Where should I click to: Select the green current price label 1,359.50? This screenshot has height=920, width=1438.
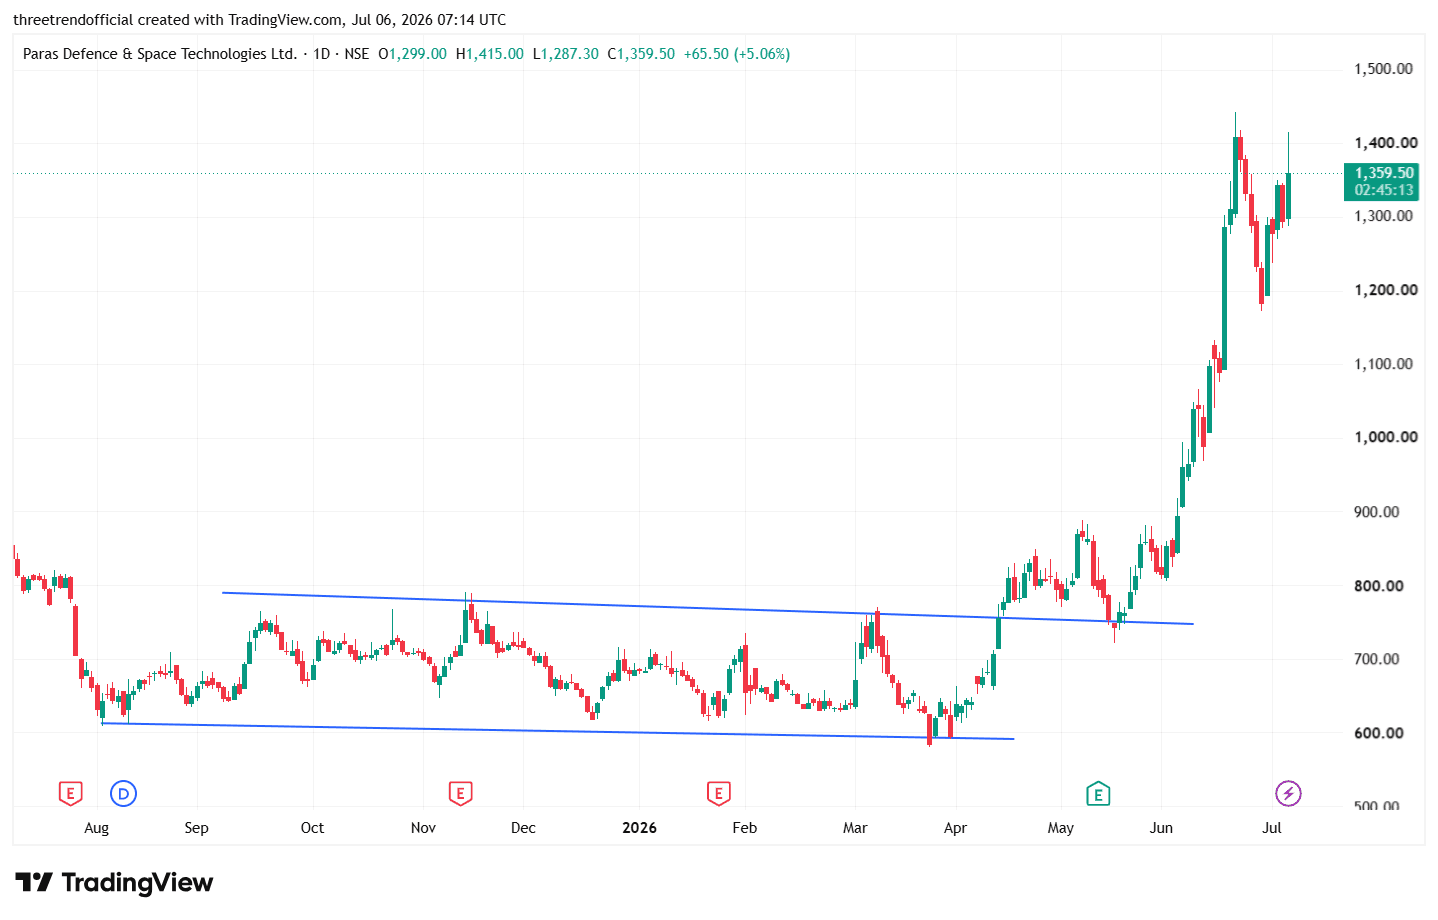[x=1384, y=173]
